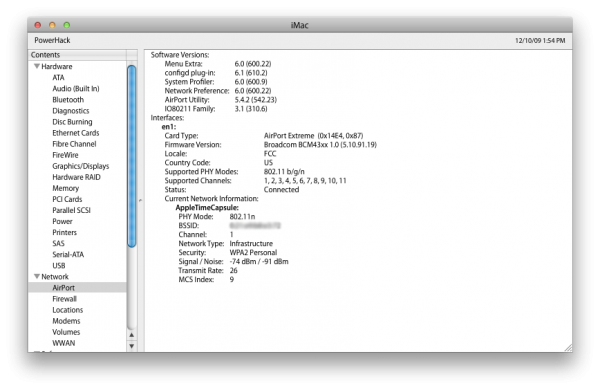The width and height of the screenshot is (600, 390).
Task: Select ATA in the Hardware list
Action: click(58, 77)
